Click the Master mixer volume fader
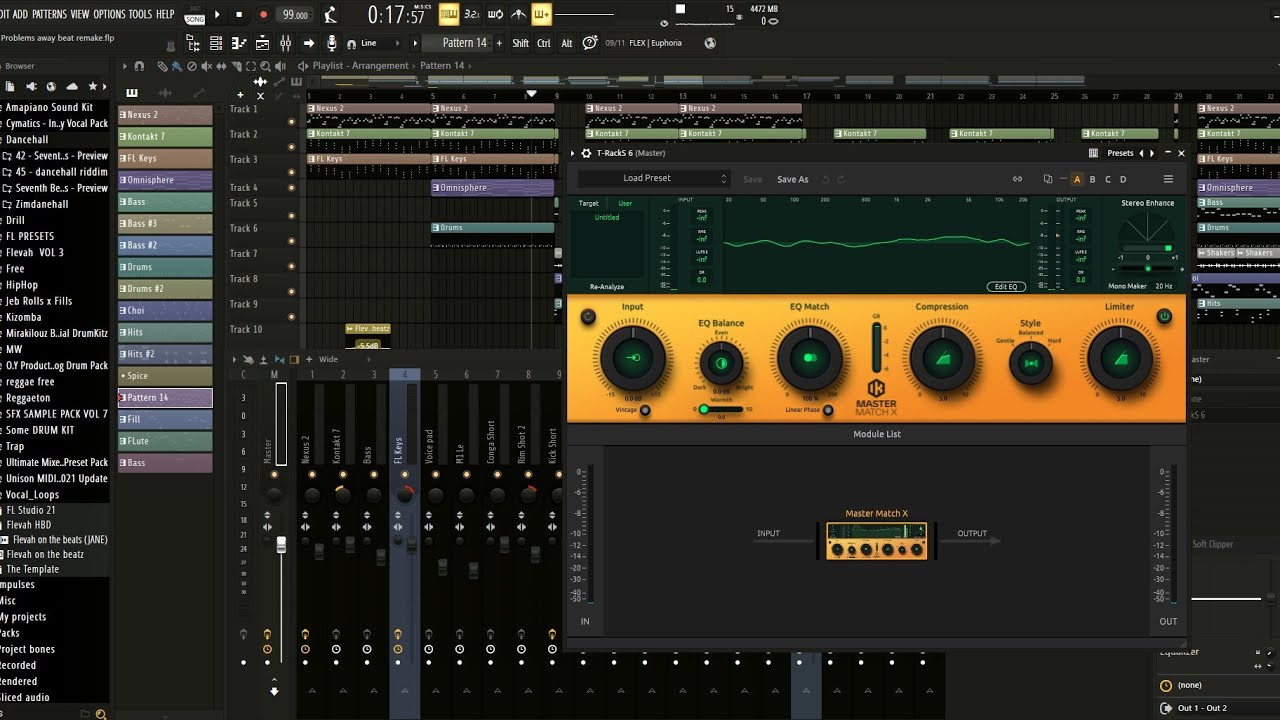 point(282,545)
